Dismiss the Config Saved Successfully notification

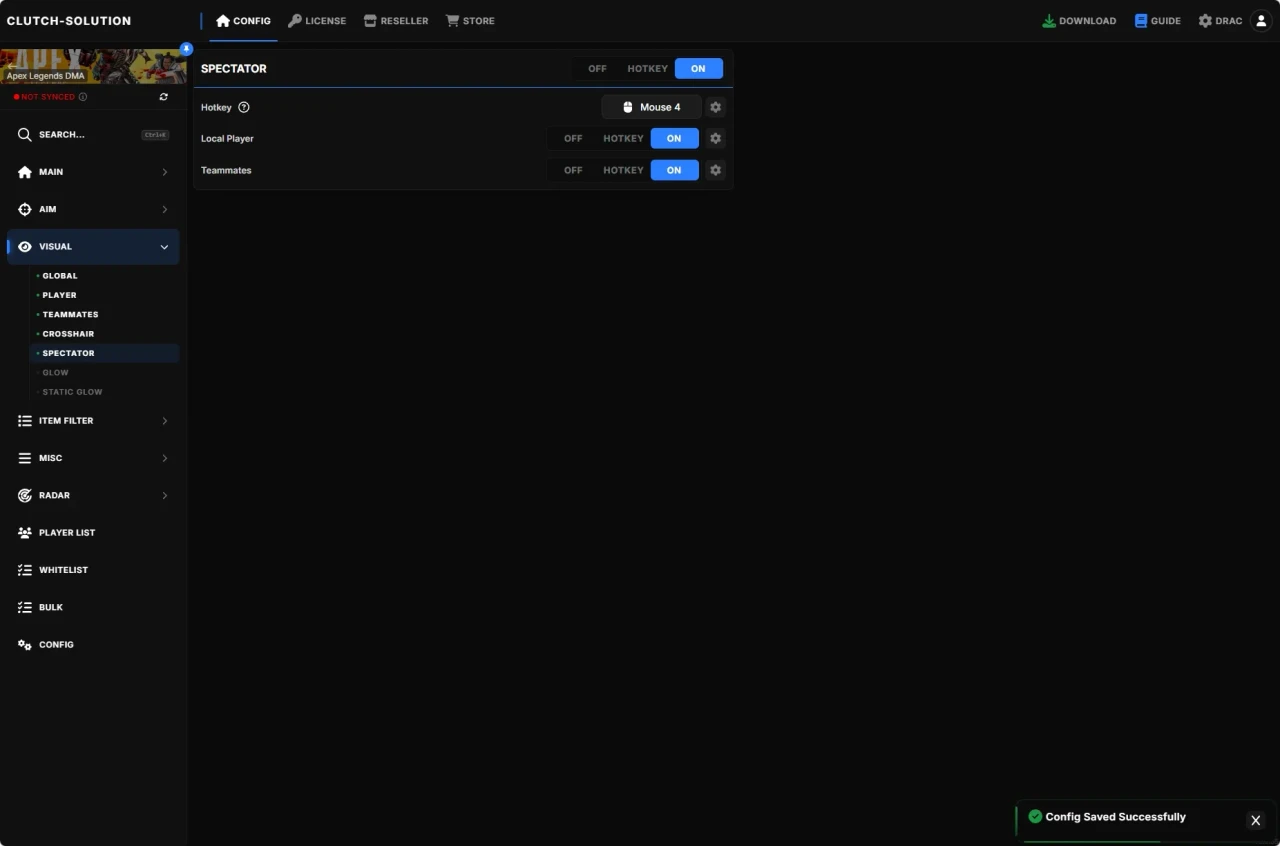coord(1255,820)
